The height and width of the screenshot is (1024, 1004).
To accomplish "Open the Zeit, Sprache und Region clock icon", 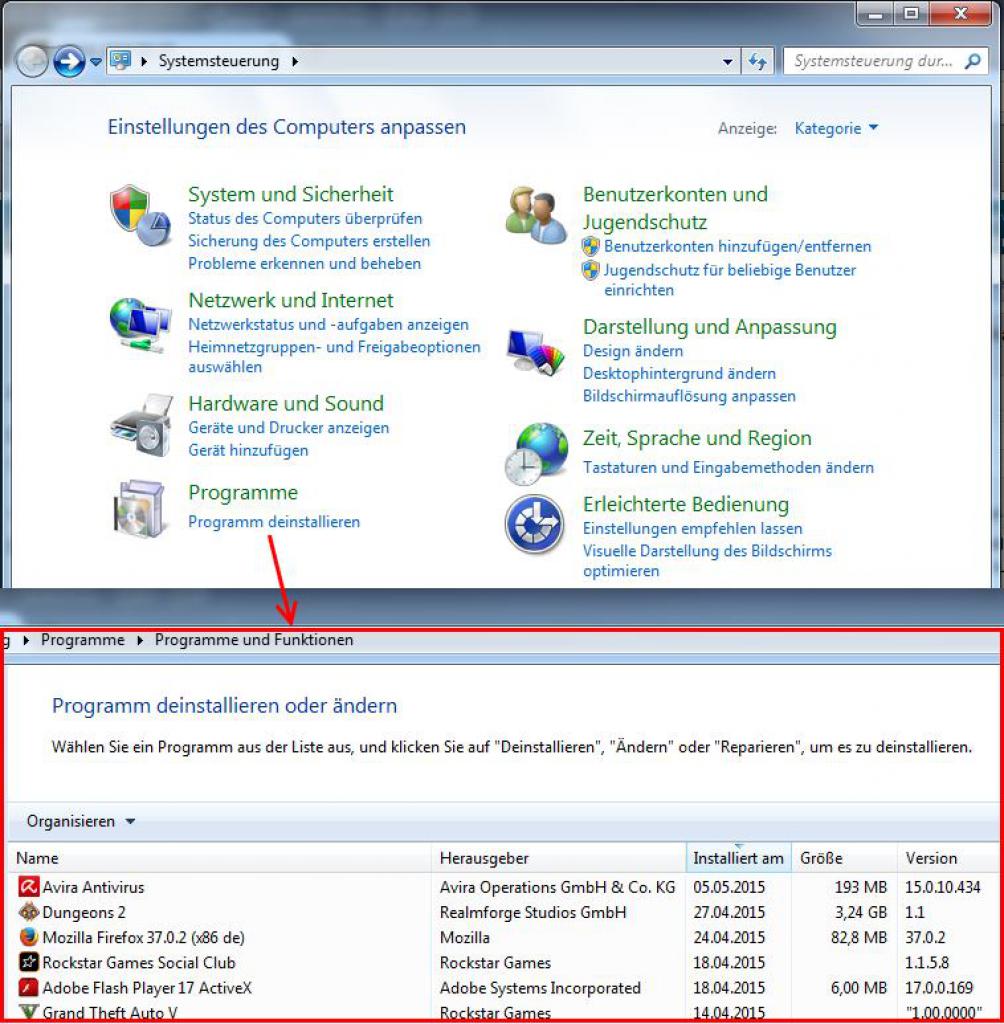I will point(536,454).
